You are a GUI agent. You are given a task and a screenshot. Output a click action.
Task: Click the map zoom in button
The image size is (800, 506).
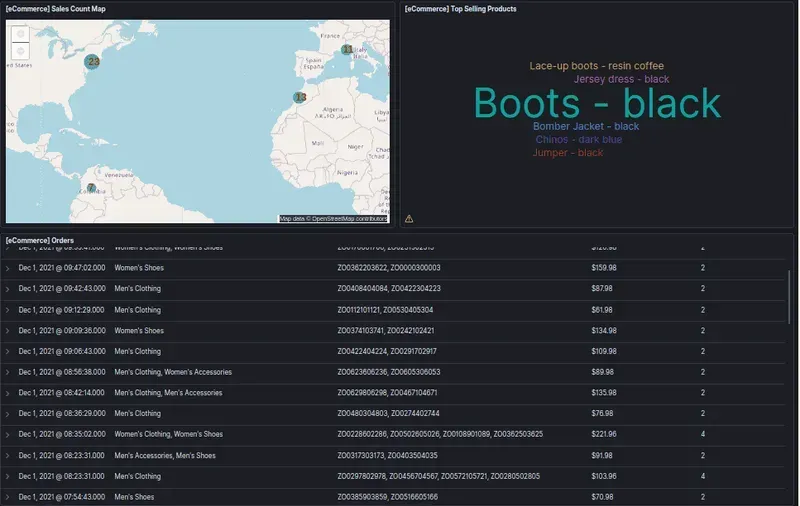pos(22,33)
